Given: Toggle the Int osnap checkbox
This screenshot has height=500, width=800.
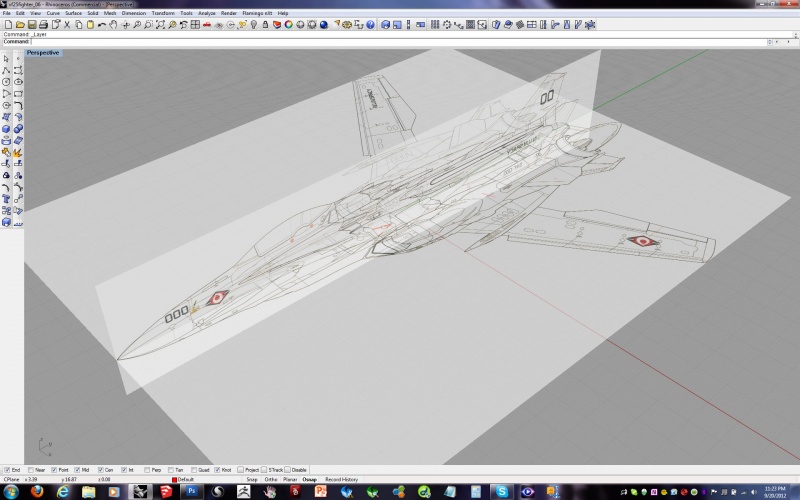Looking at the screenshot, I should click(124, 470).
